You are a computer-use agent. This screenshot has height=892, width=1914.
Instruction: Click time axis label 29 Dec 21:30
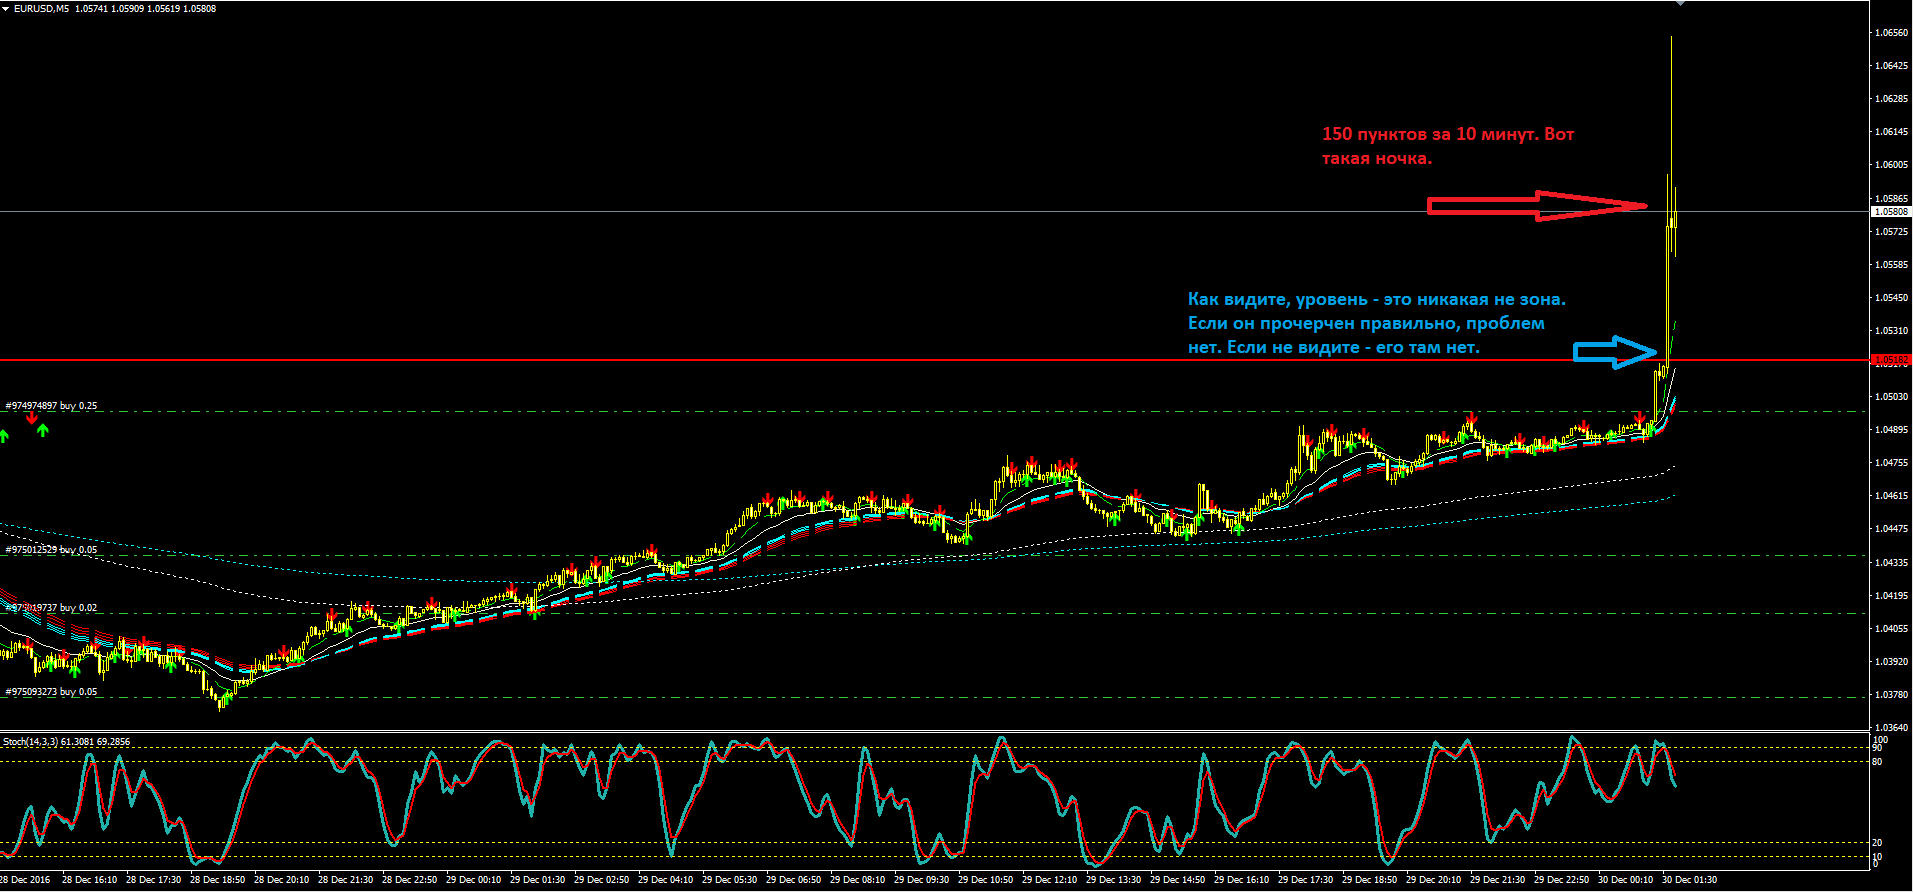(1498, 880)
